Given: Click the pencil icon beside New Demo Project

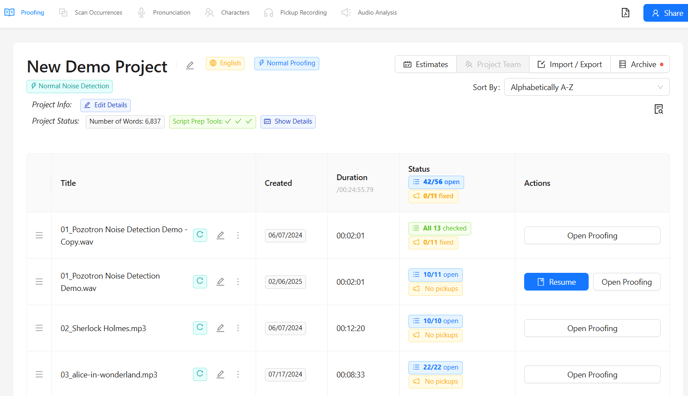Looking at the screenshot, I should coord(190,65).
